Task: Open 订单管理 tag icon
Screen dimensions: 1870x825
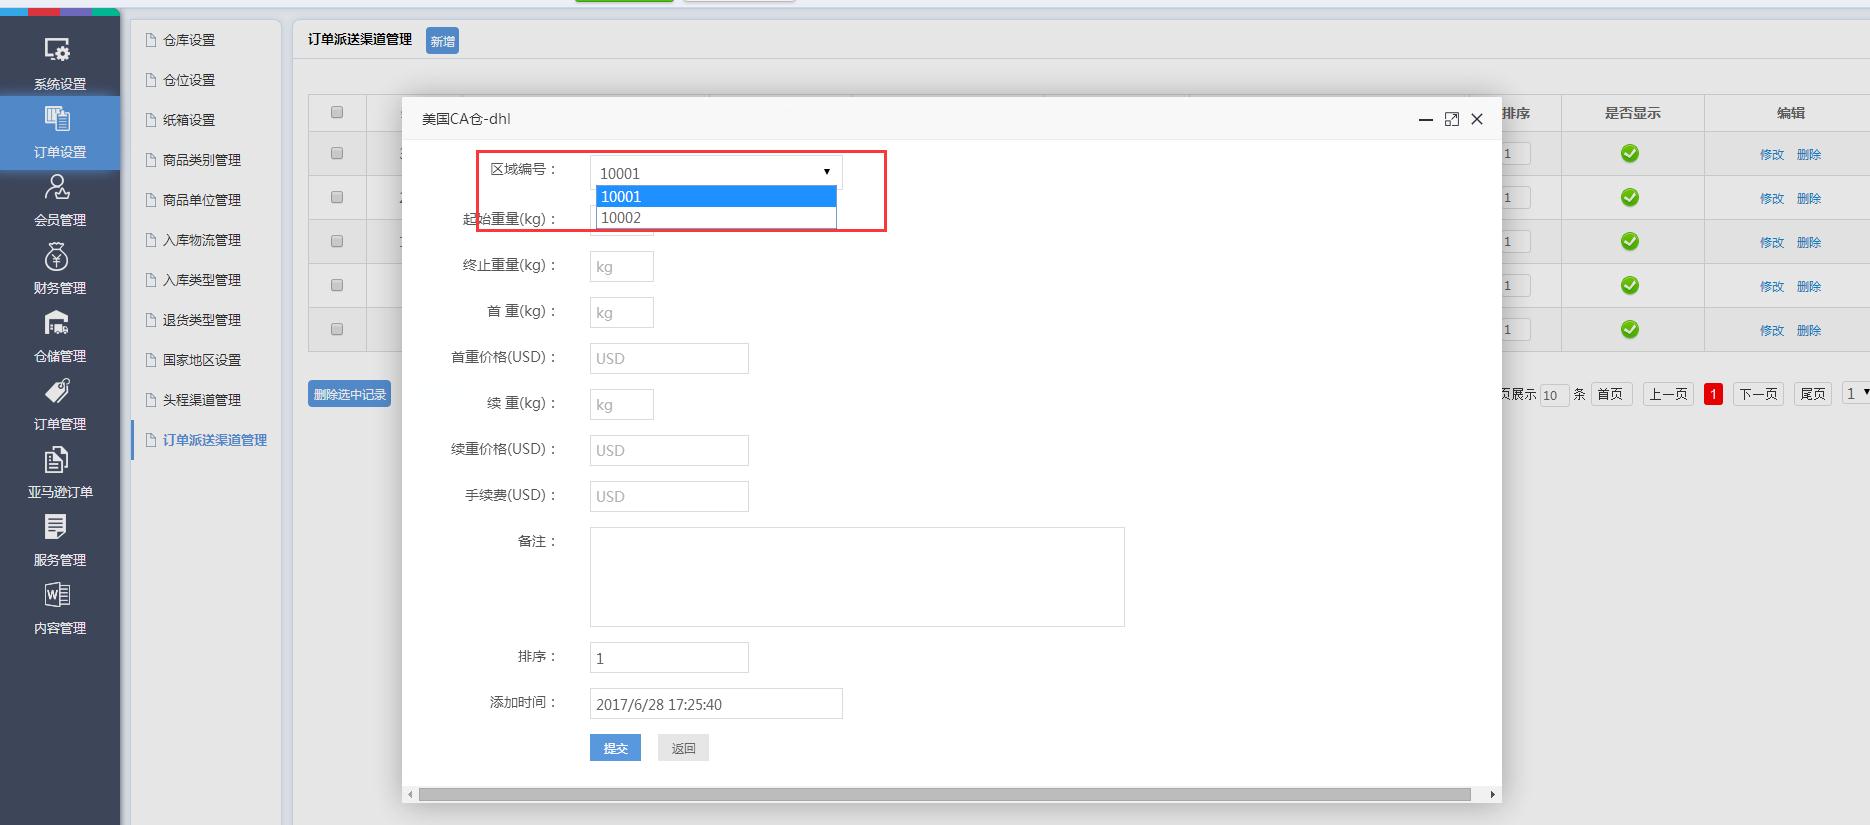Action: [x=58, y=392]
